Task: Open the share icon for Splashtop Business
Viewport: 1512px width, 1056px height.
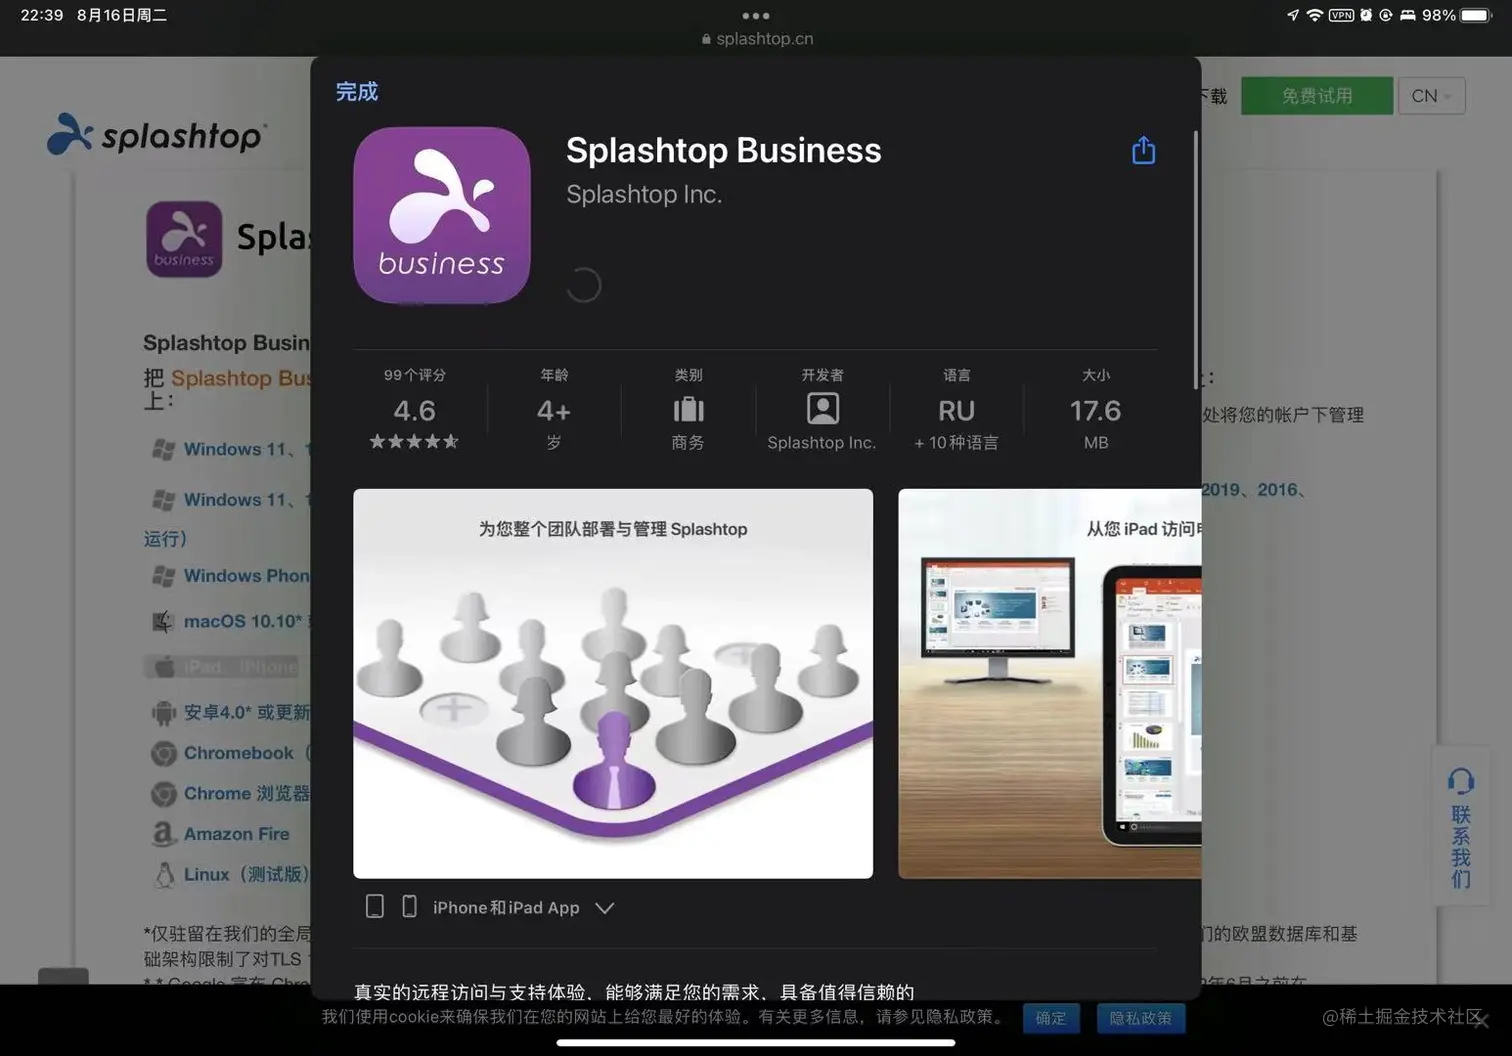Action: (x=1143, y=150)
